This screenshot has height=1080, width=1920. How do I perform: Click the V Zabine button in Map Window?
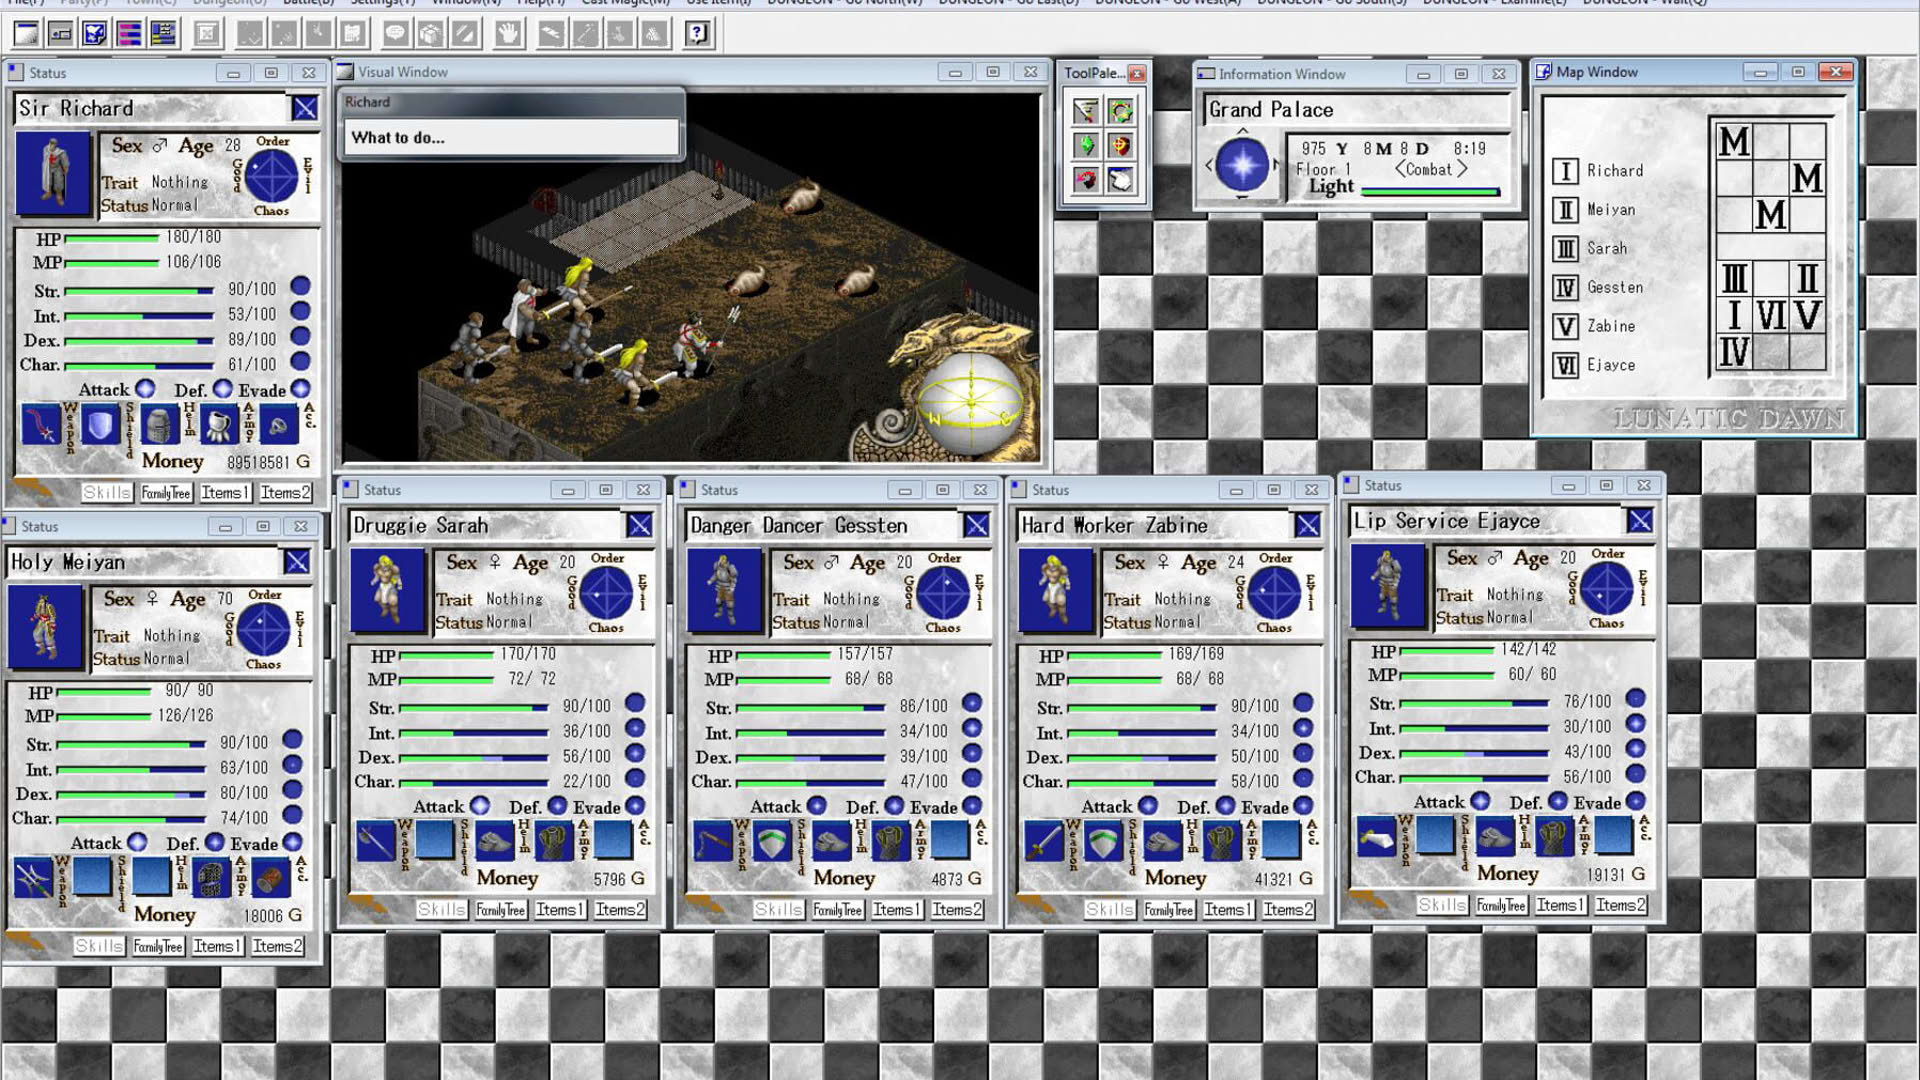[x=1565, y=327]
